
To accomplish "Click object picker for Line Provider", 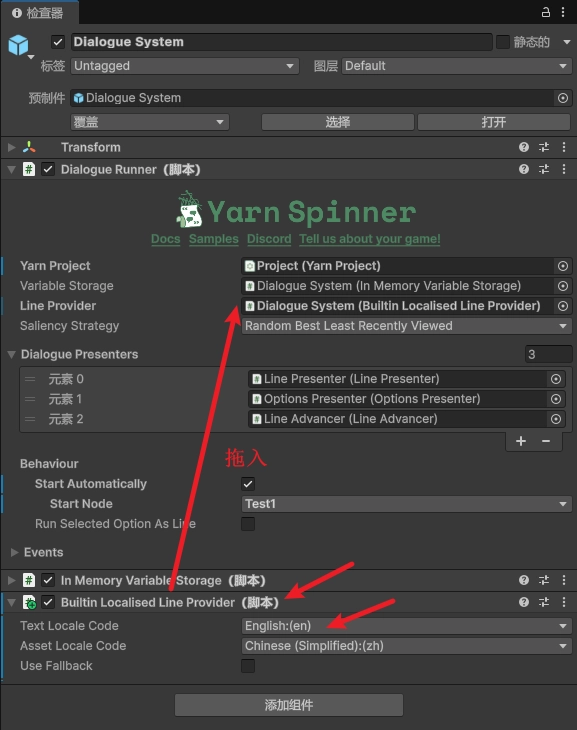I will (563, 306).
